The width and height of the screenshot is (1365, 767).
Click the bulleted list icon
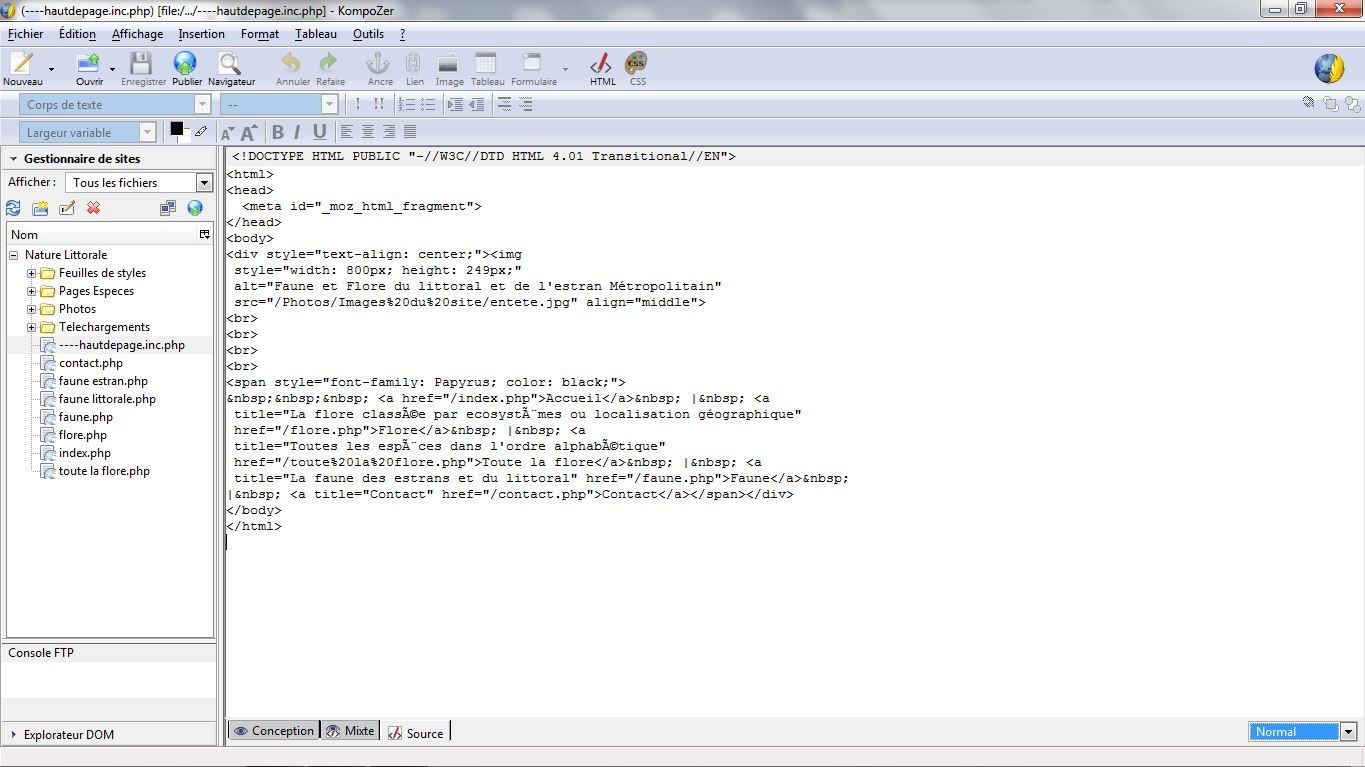click(x=428, y=104)
